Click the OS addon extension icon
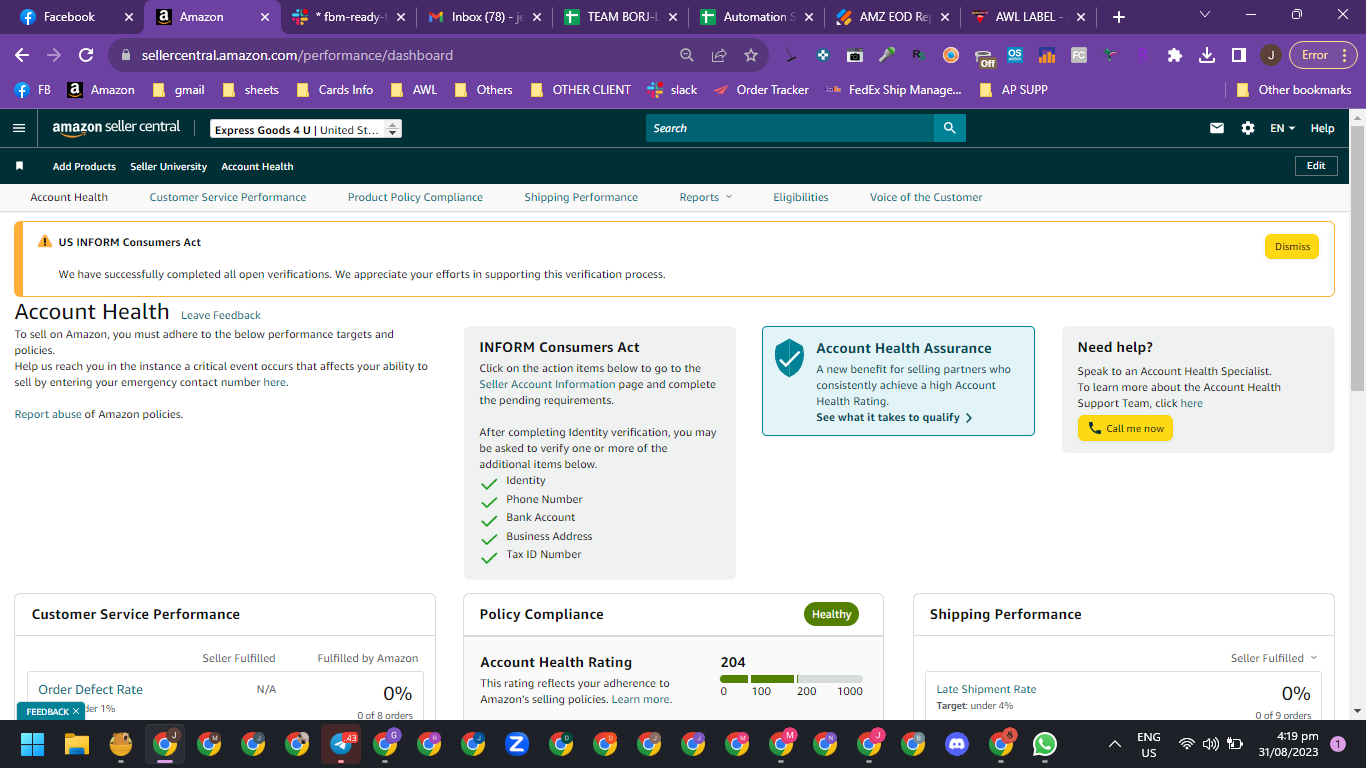The height and width of the screenshot is (768, 1366). [x=1015, y=55]
